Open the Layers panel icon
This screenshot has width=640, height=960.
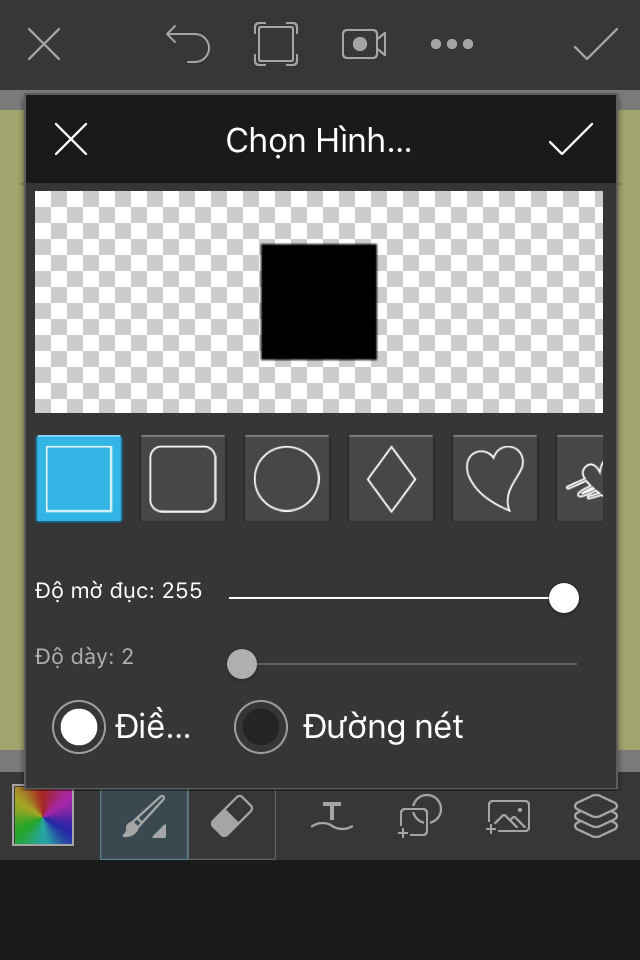pyautogui.click(x=596, y=816)
